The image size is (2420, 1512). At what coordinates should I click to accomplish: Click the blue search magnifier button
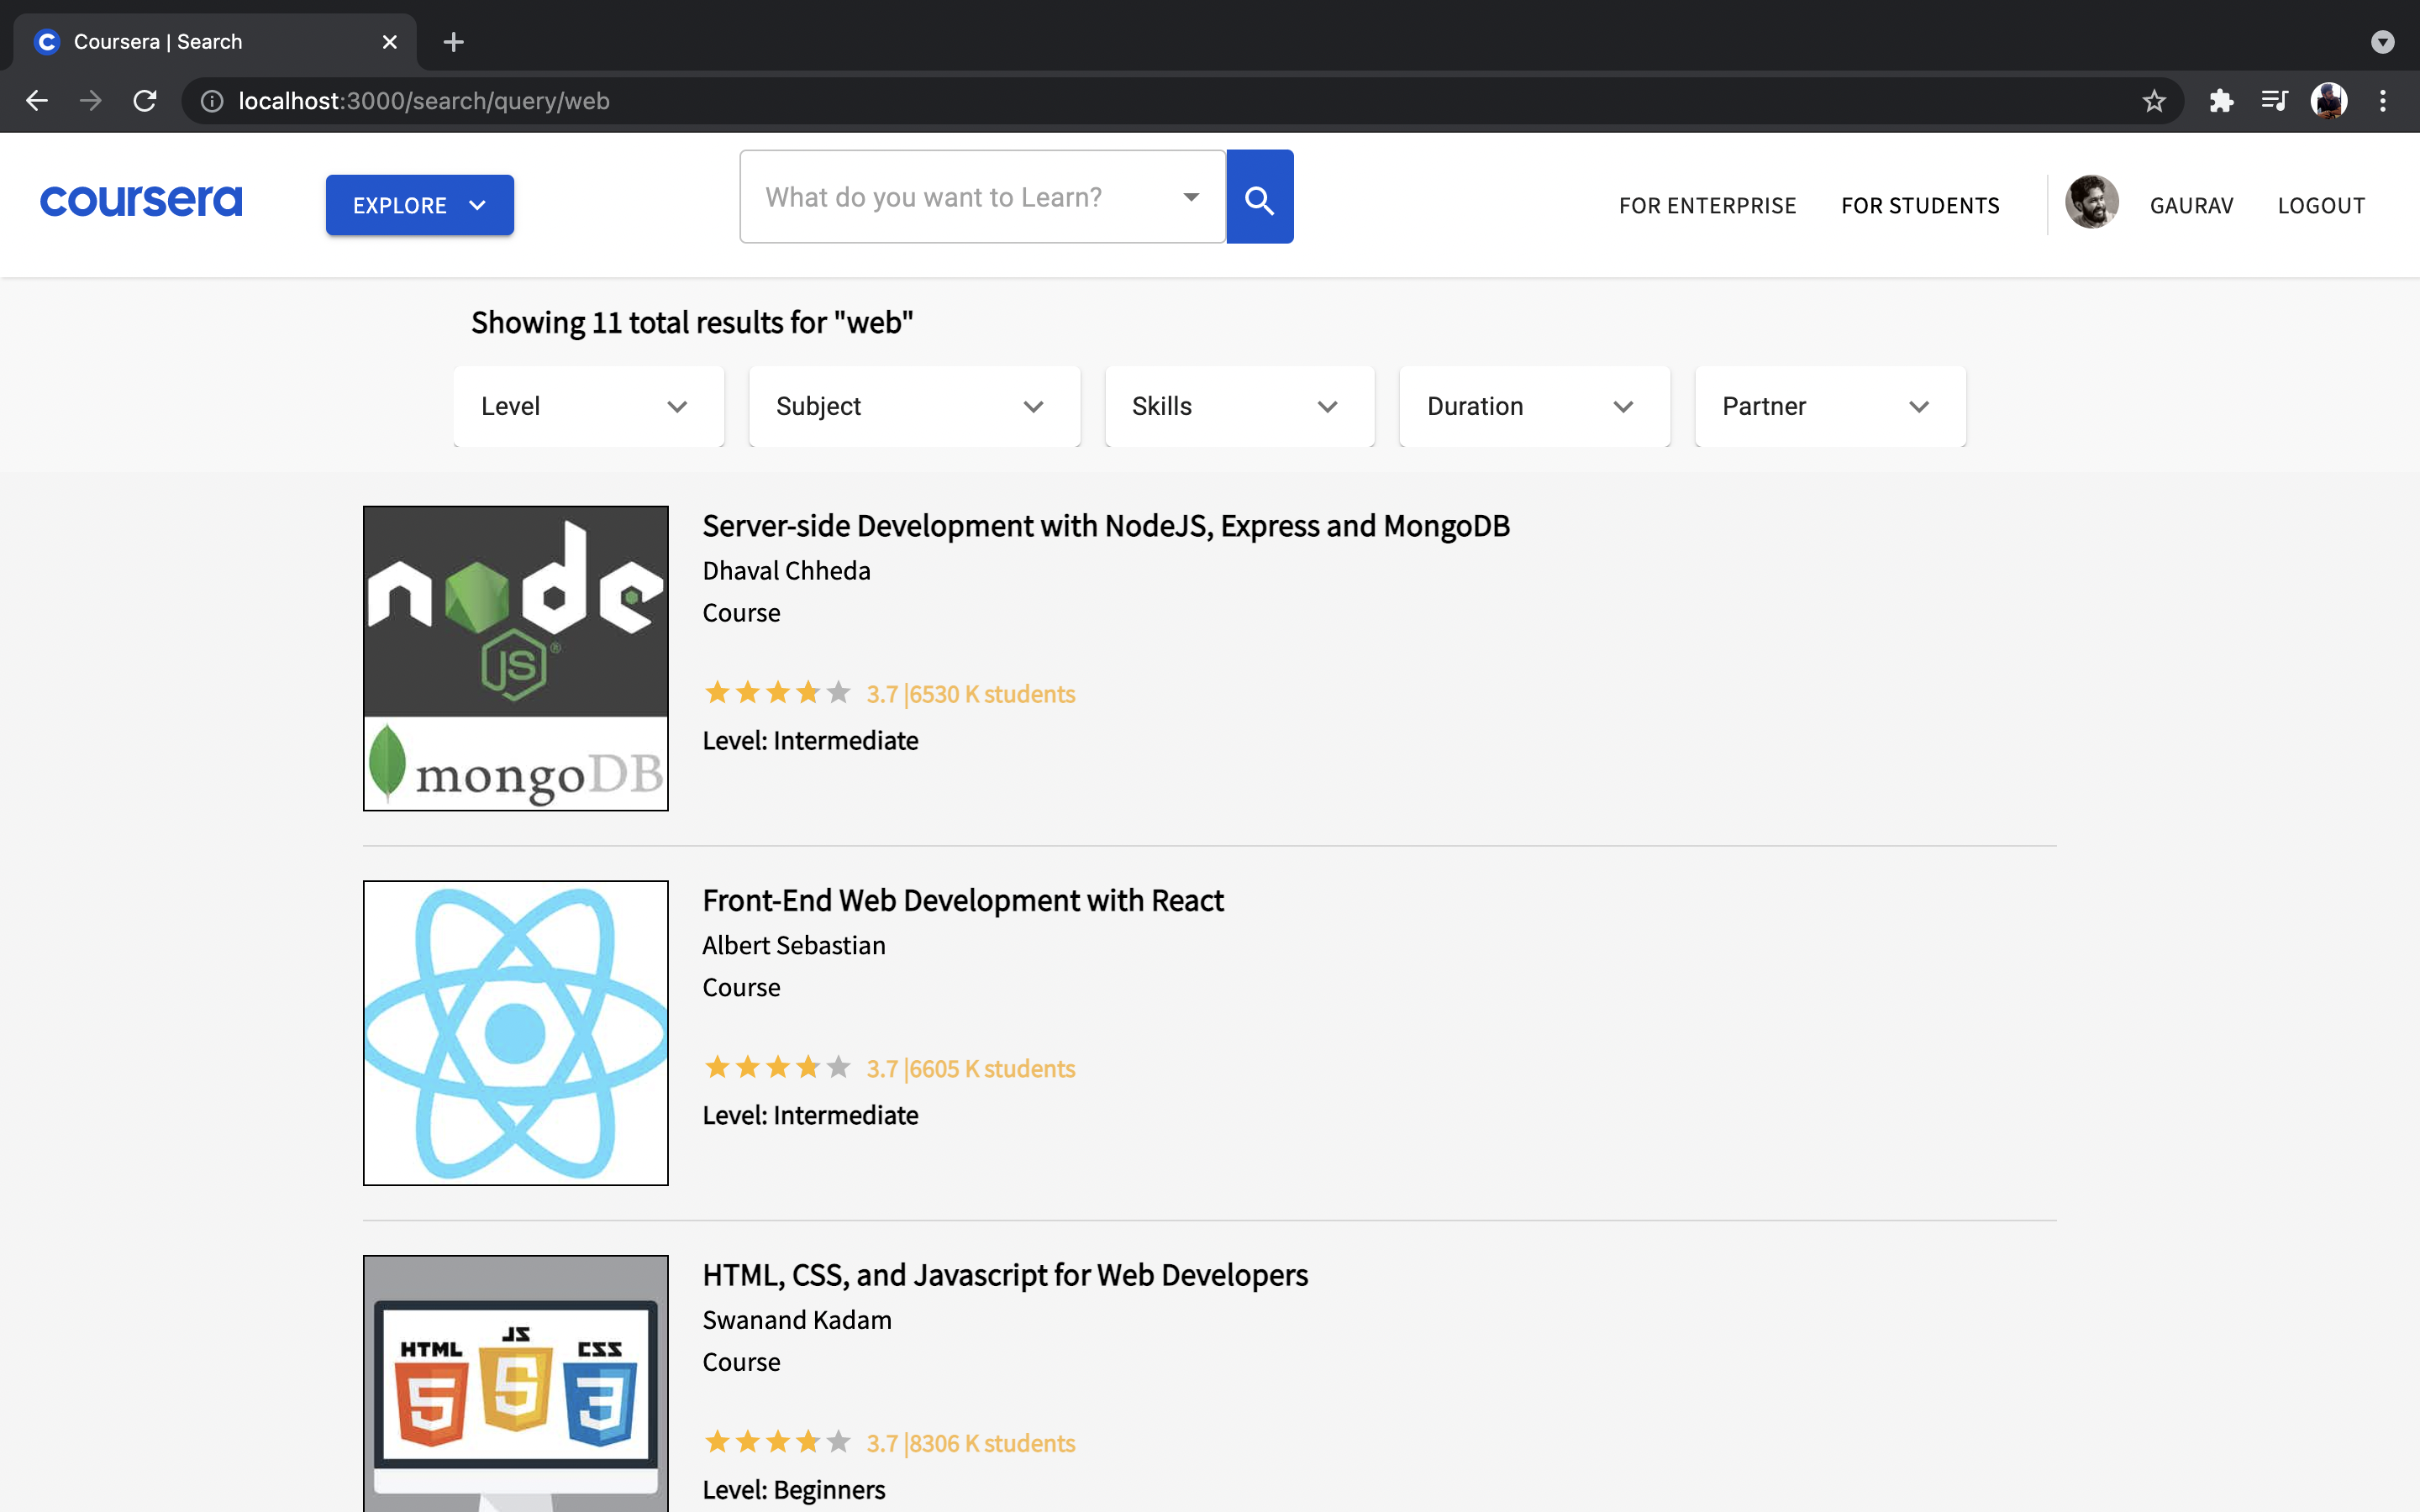click(x=1259, y=197)
